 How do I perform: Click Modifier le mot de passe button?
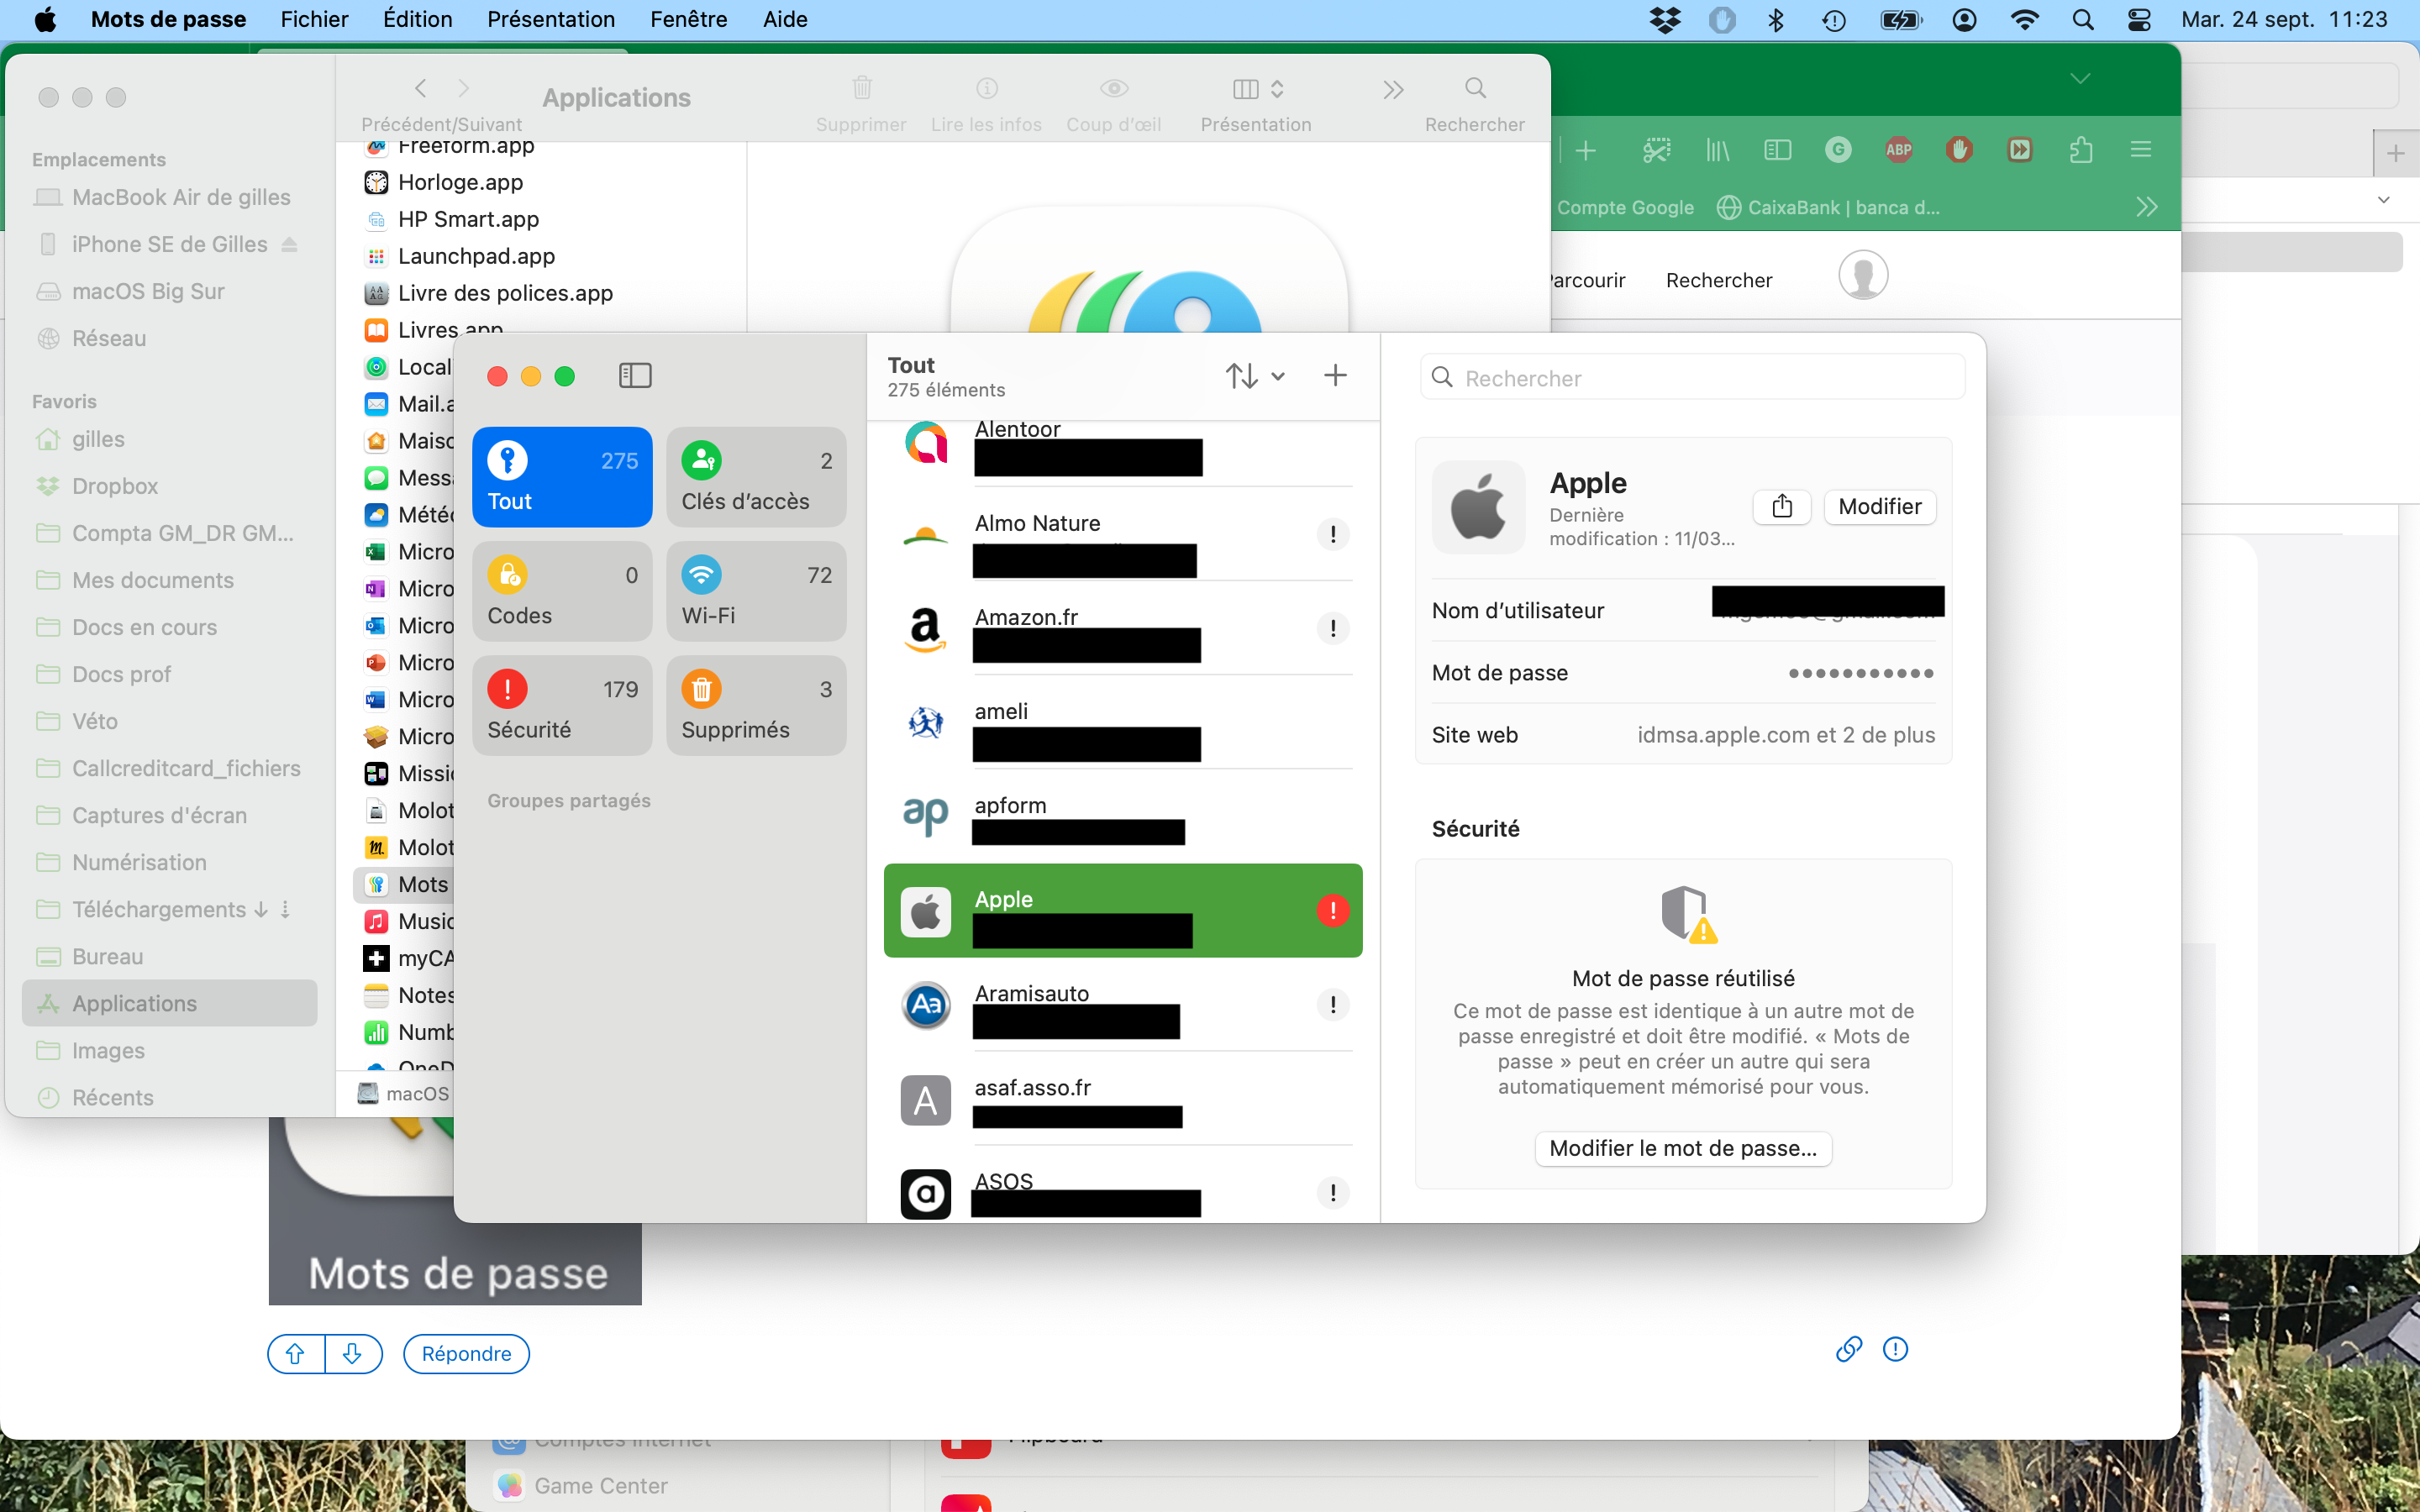coord(1682,1148)
